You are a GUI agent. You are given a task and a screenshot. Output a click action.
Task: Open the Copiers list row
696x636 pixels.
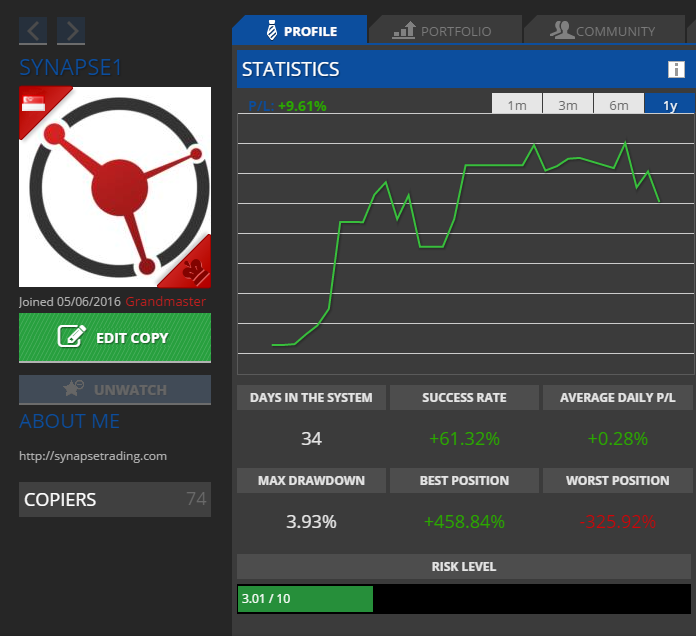click(115, 499)
